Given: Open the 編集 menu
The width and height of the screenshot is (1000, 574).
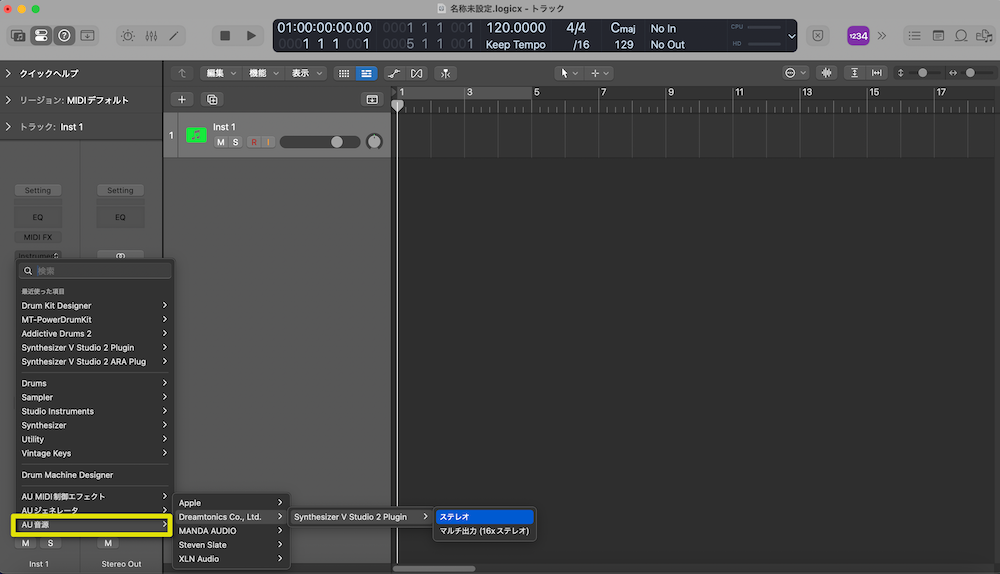Looking at the screenshot, I should pos(221,73).
